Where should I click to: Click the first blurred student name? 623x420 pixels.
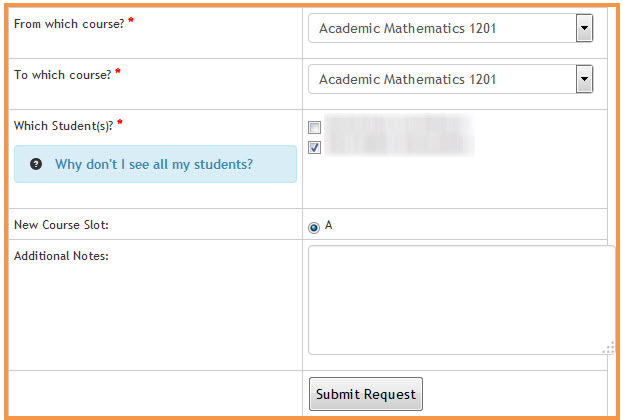(x=399, y=125)
